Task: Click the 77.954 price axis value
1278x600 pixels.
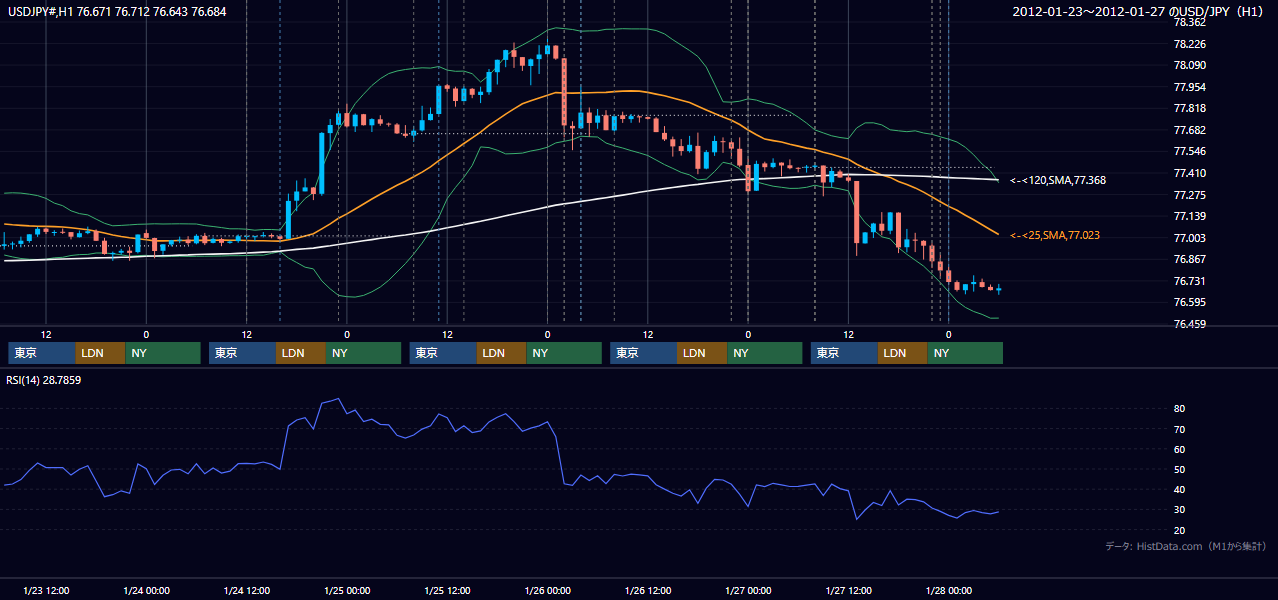Action: coord(1189,87)
